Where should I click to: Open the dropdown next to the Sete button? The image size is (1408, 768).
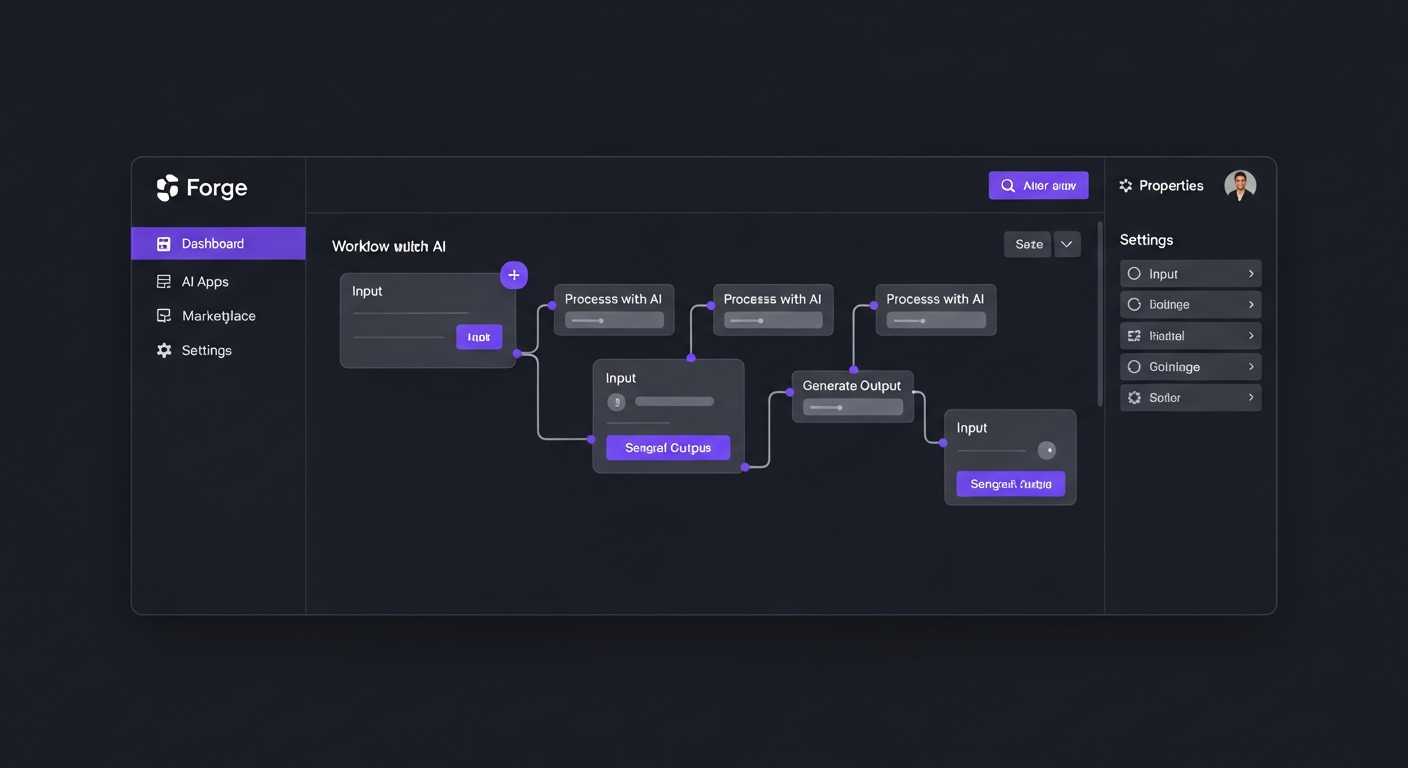(x=1066, y=243)
